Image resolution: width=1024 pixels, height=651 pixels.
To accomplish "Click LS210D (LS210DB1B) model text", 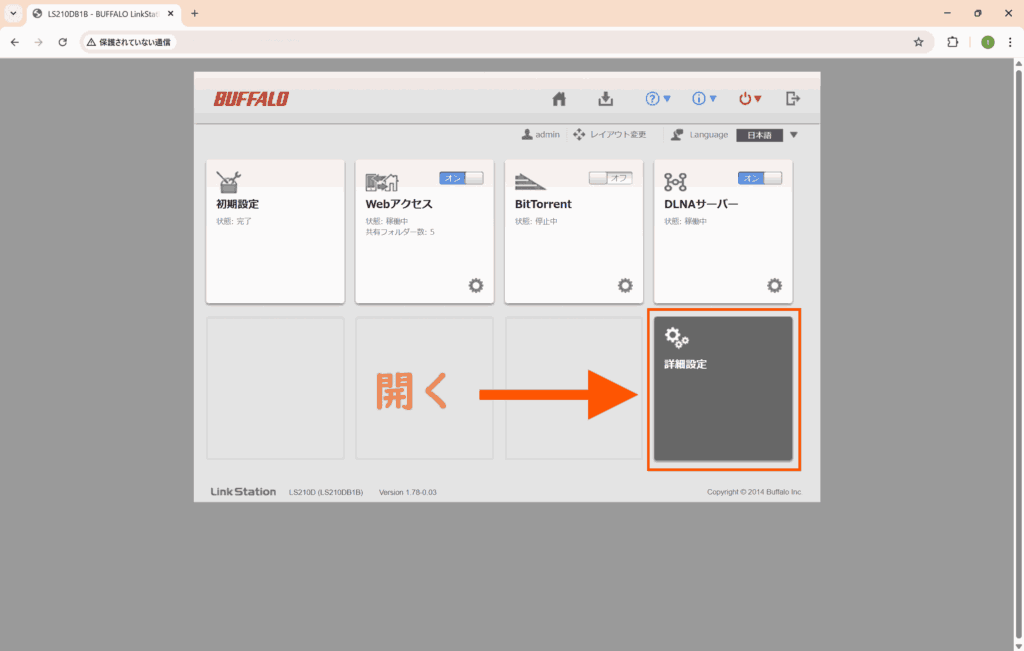I will tap(326, 492).
